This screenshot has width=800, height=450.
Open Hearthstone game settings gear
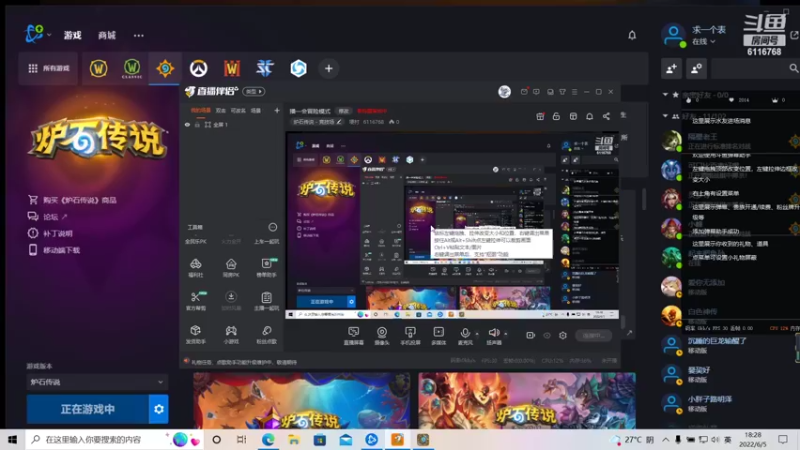(x=159, y=409)
